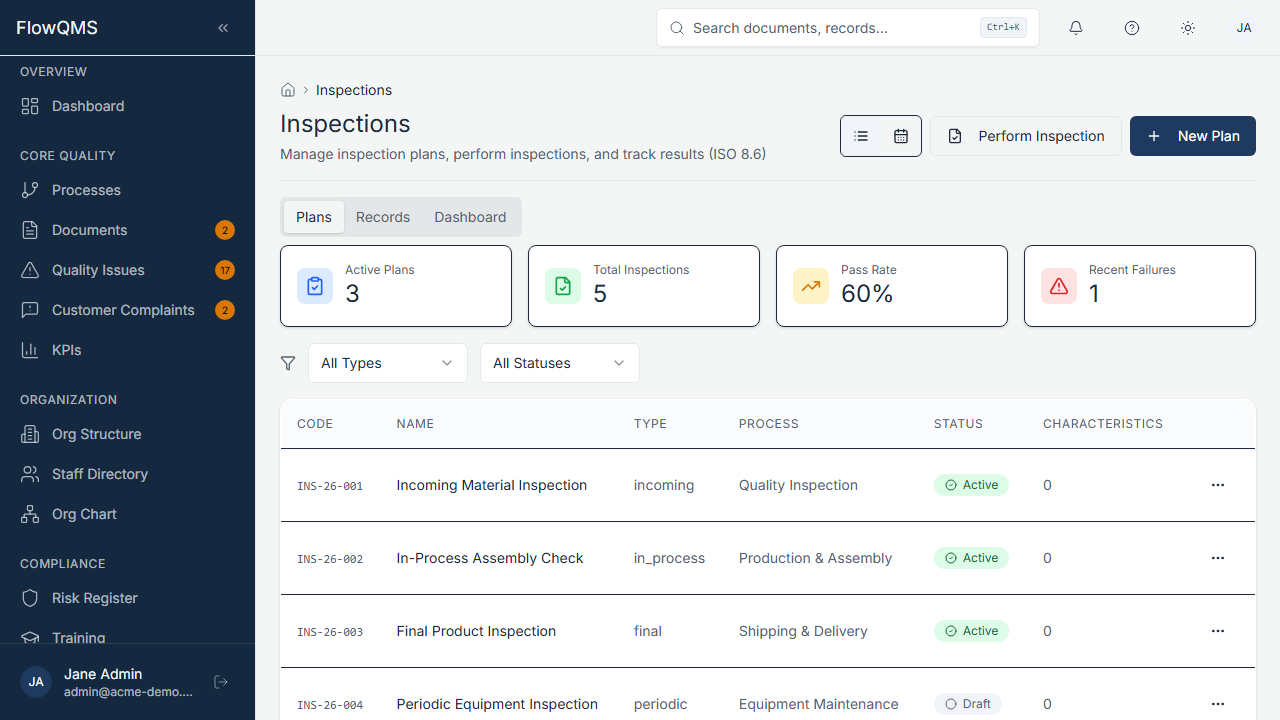Click the search documents field
Image resolution: width=1280 pixels, height=720 pixels.
tap(847, 28)
